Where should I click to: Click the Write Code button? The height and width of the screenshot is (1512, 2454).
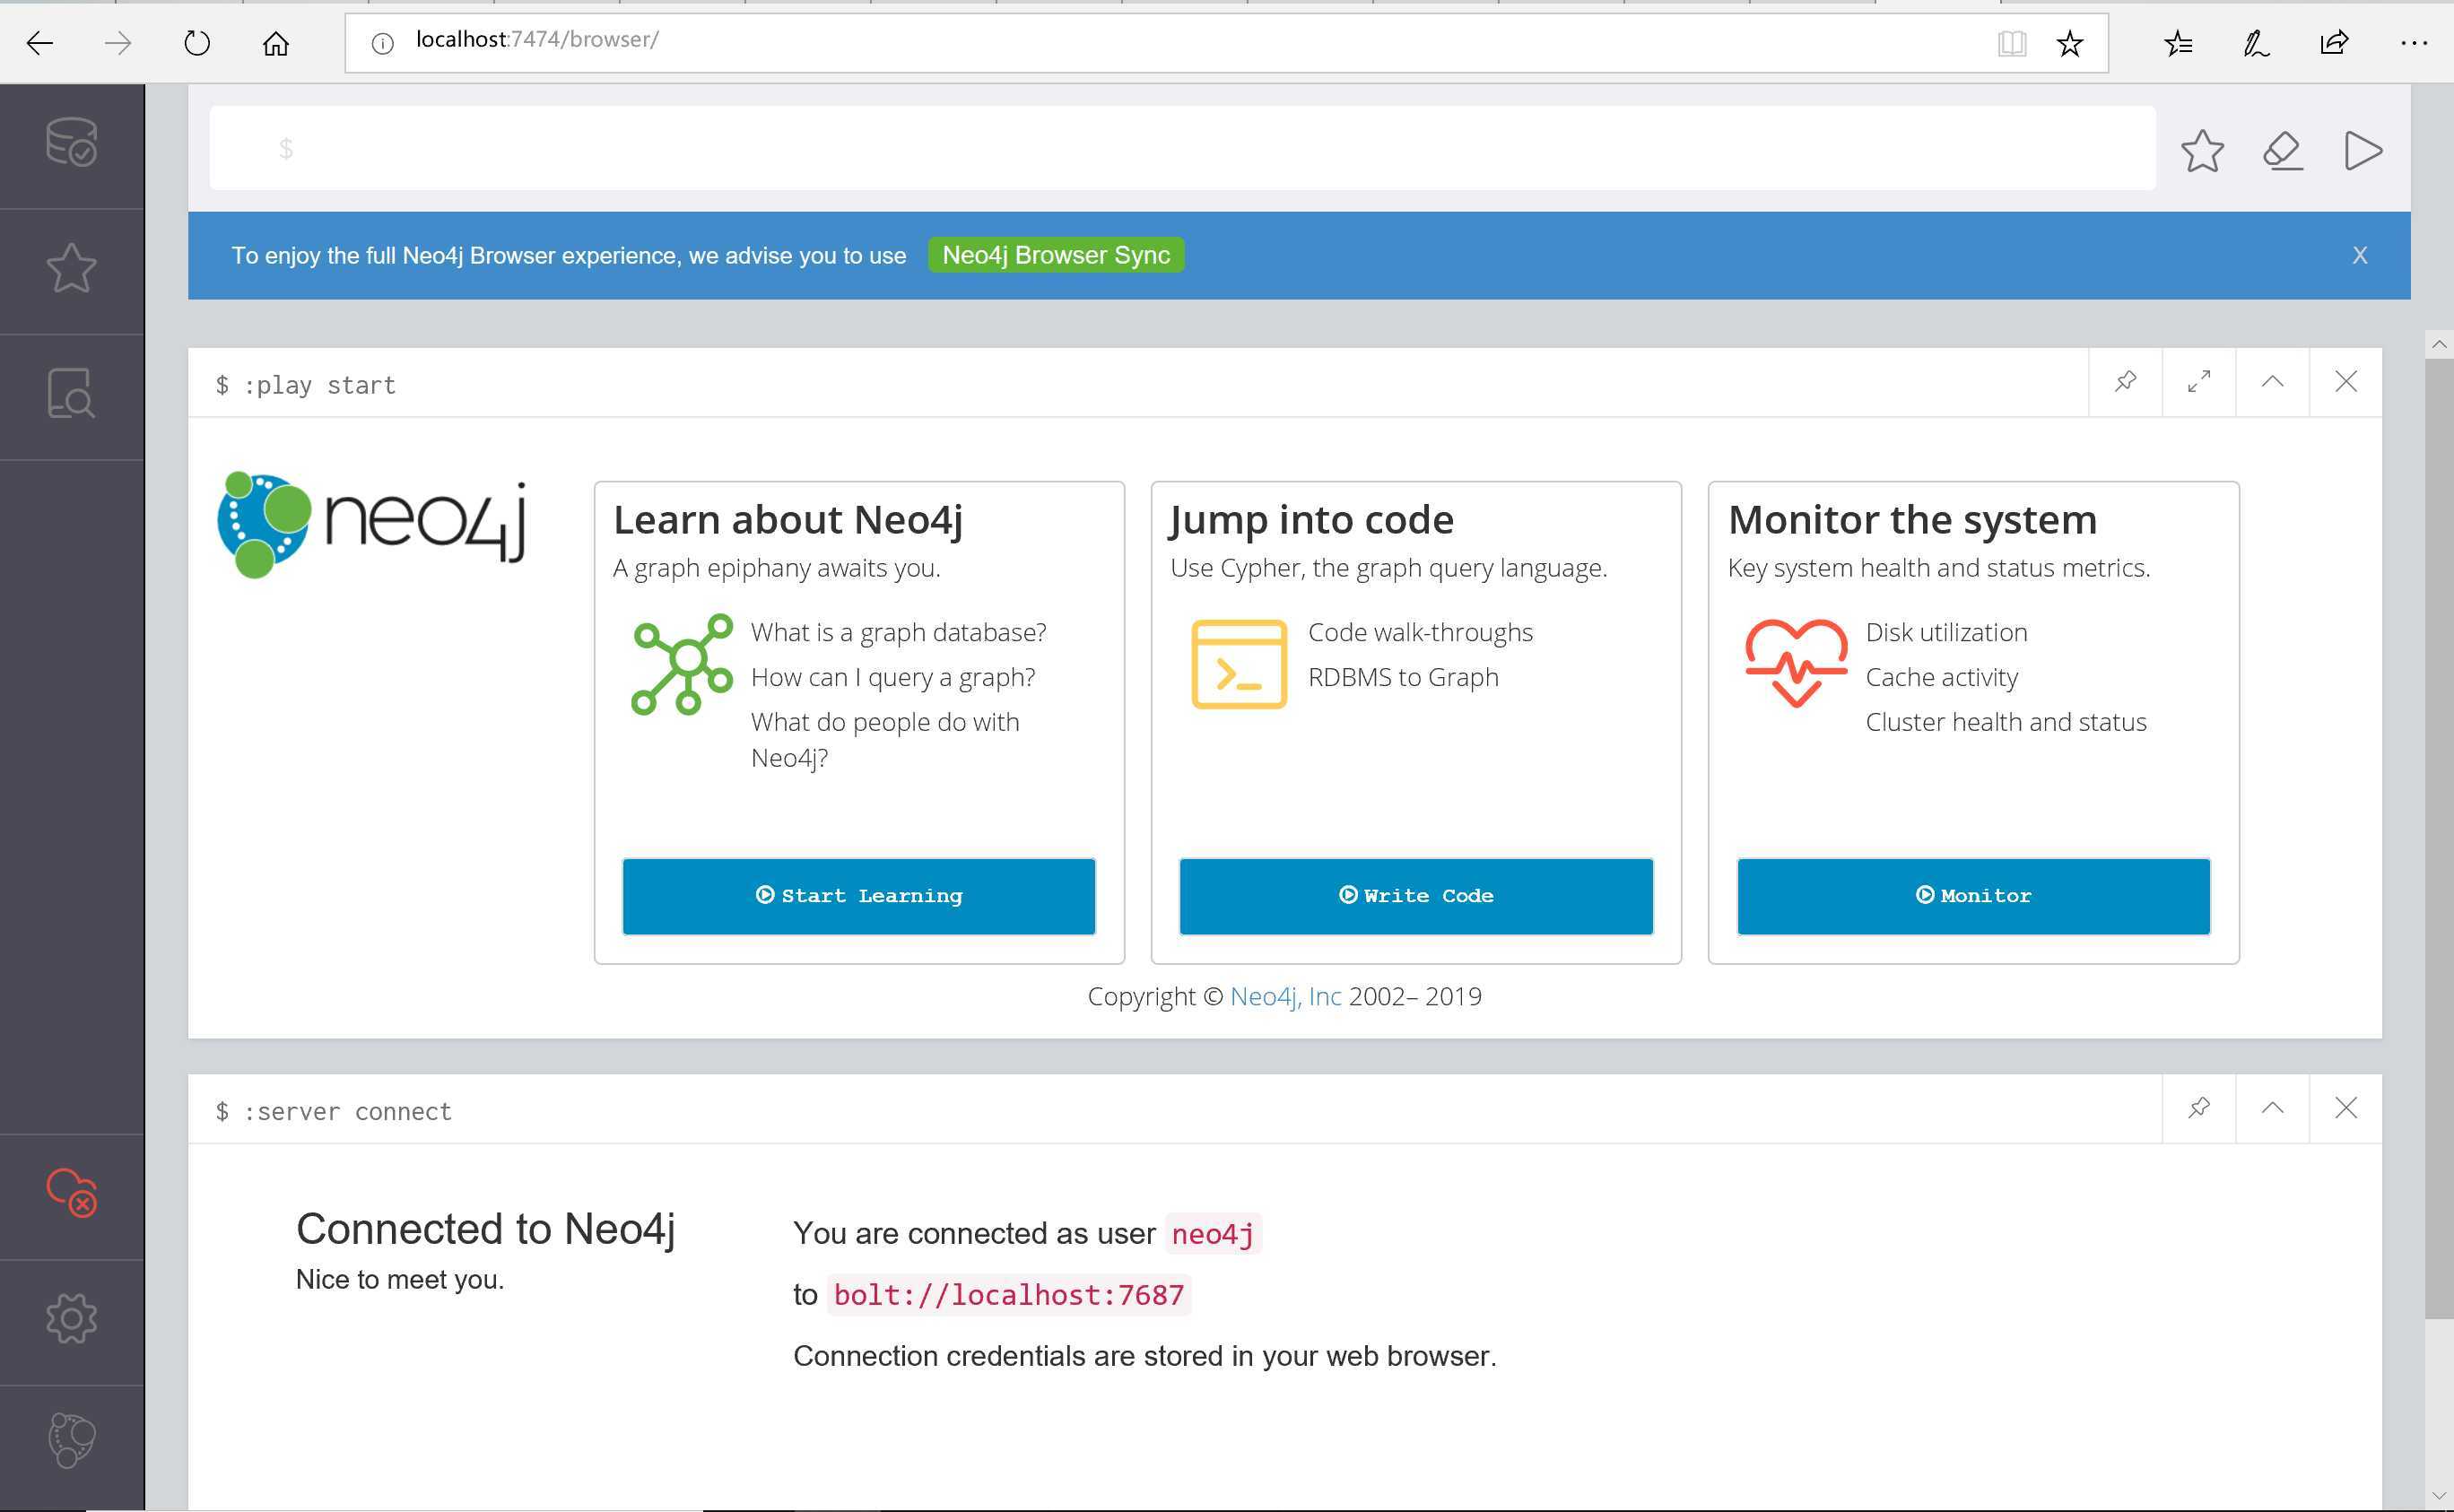pos(1416,896)
